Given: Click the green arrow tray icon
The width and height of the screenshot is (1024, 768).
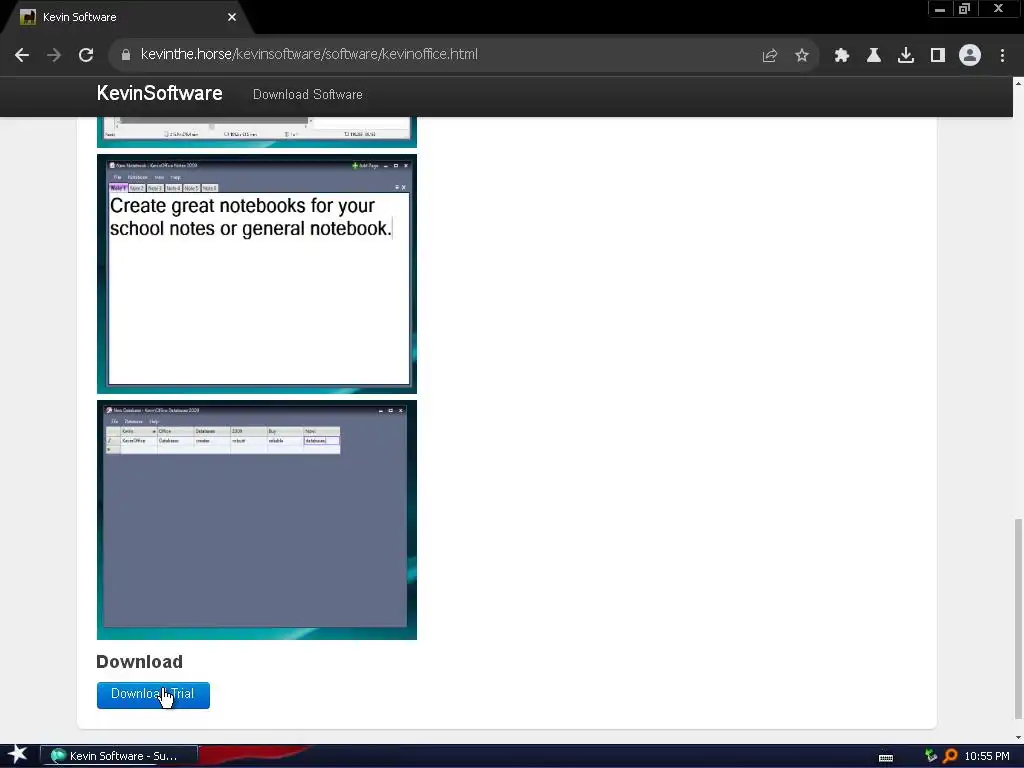Looking at the screenshot, I should click(x=931, y=756).
